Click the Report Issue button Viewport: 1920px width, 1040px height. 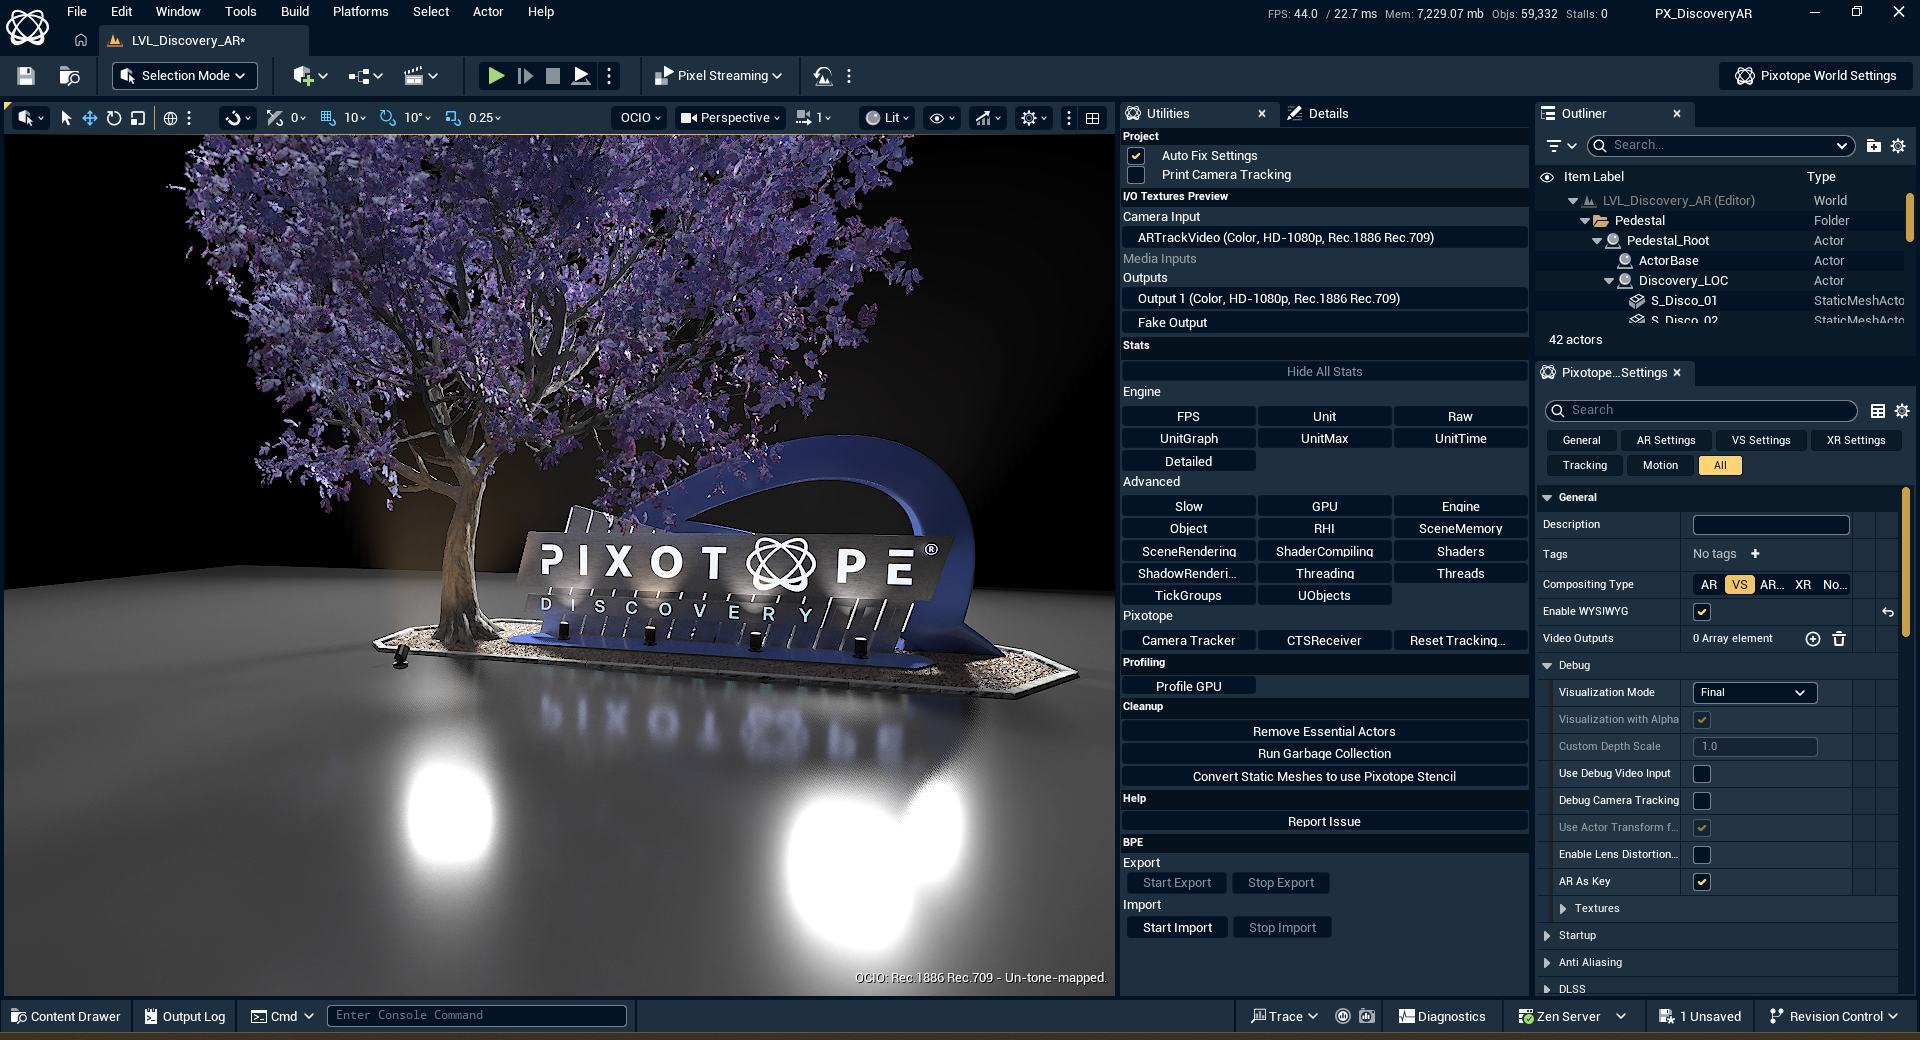point(1324,822)
